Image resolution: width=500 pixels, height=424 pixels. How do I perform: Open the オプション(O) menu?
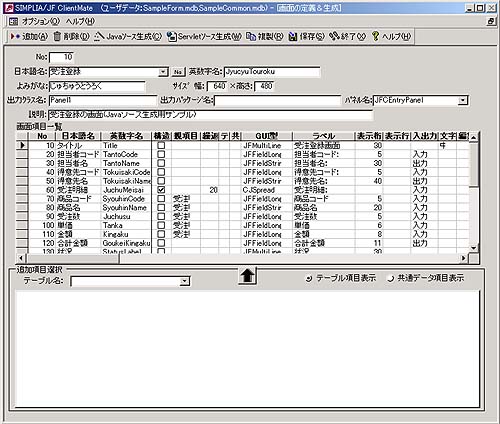[41, 21]
